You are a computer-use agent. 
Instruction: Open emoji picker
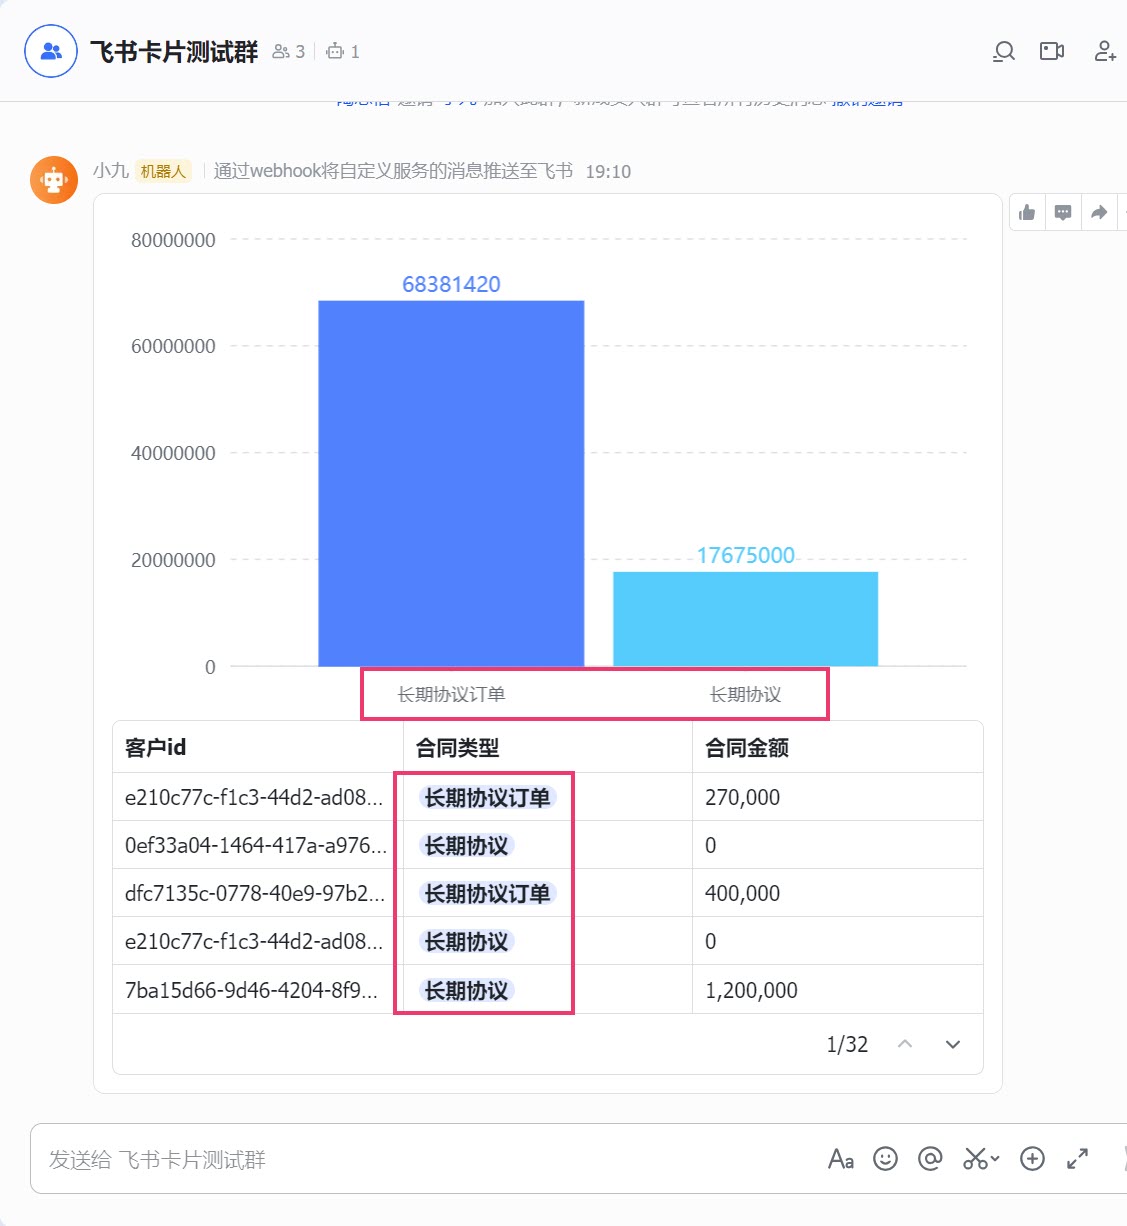click(885, 1159)
